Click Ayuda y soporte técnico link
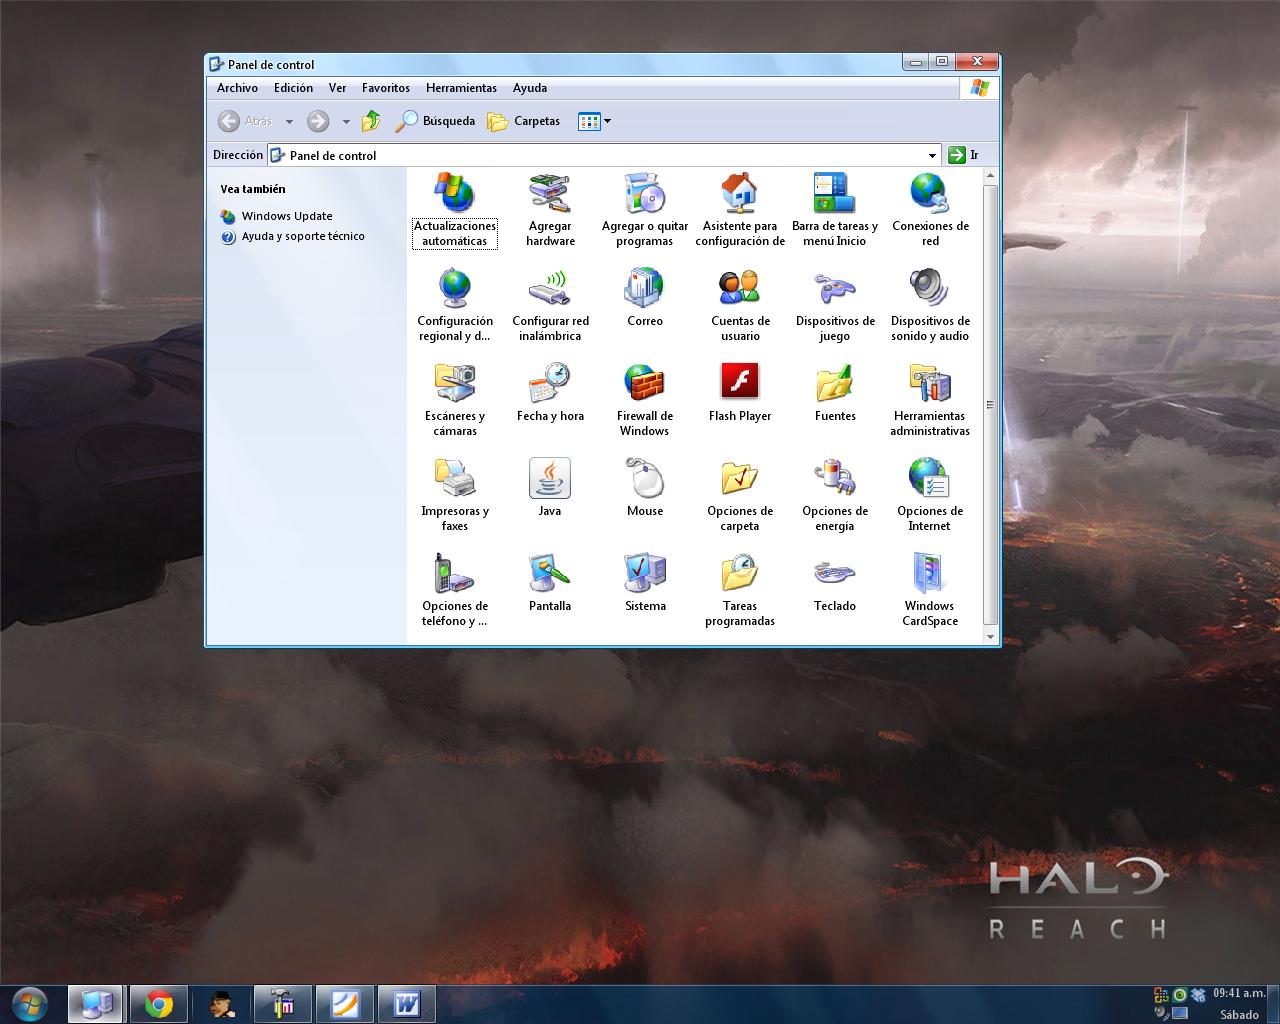The width and height of the screenshot is (1280, 1024). (303, 236)
